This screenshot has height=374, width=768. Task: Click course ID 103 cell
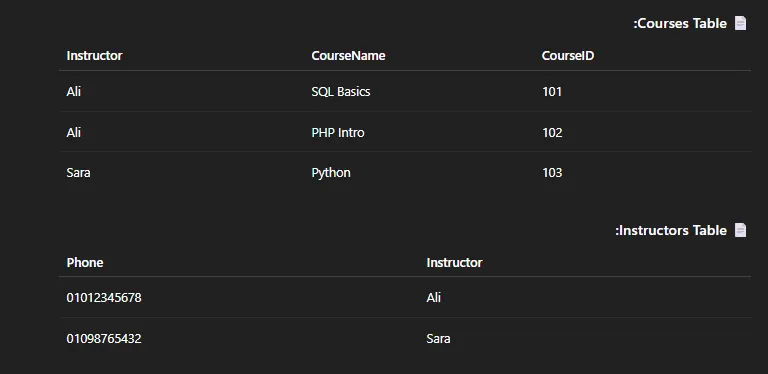tap(552, 173)
